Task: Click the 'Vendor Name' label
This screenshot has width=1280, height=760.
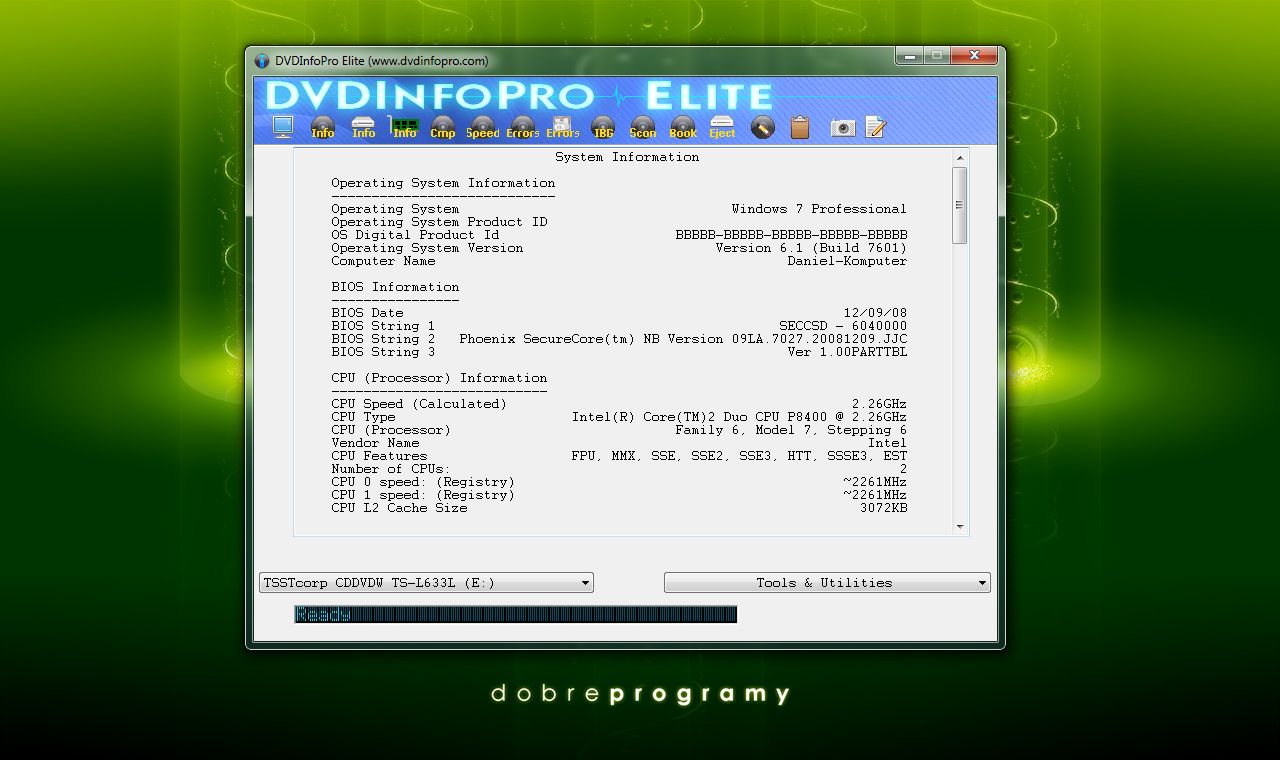Action: [x=375, y=443]
